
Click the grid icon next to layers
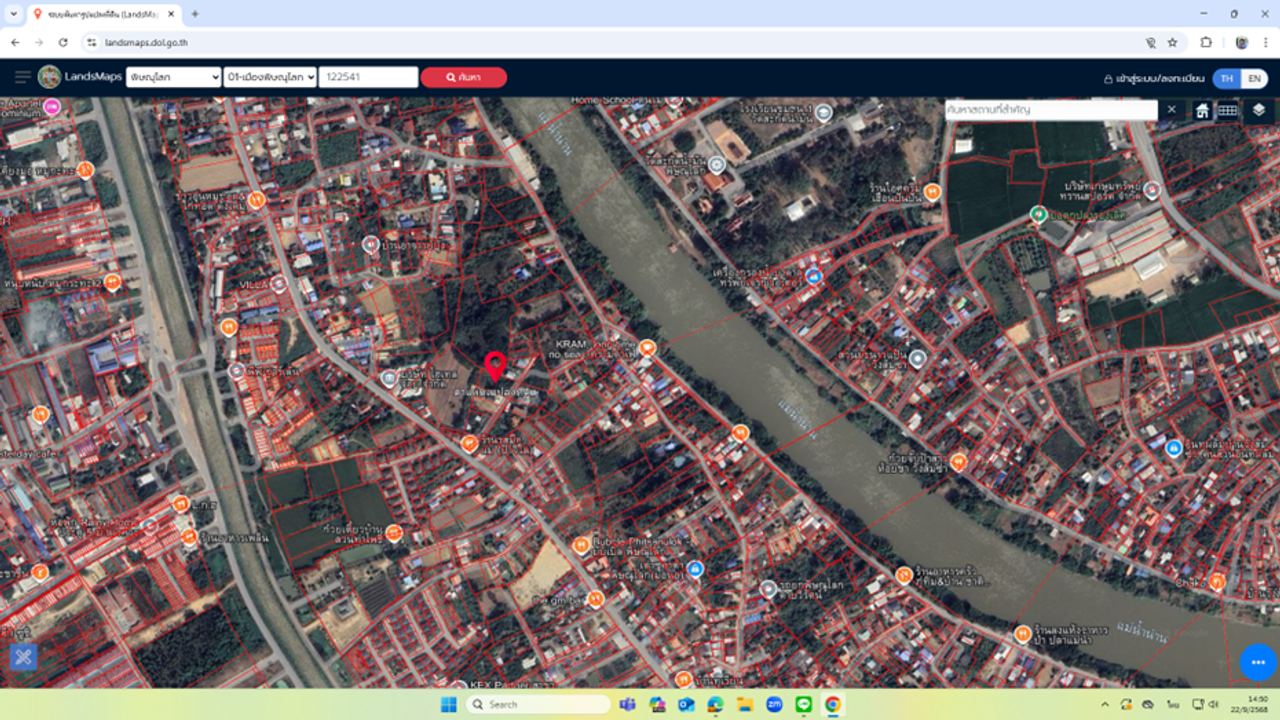[1228, 110]
